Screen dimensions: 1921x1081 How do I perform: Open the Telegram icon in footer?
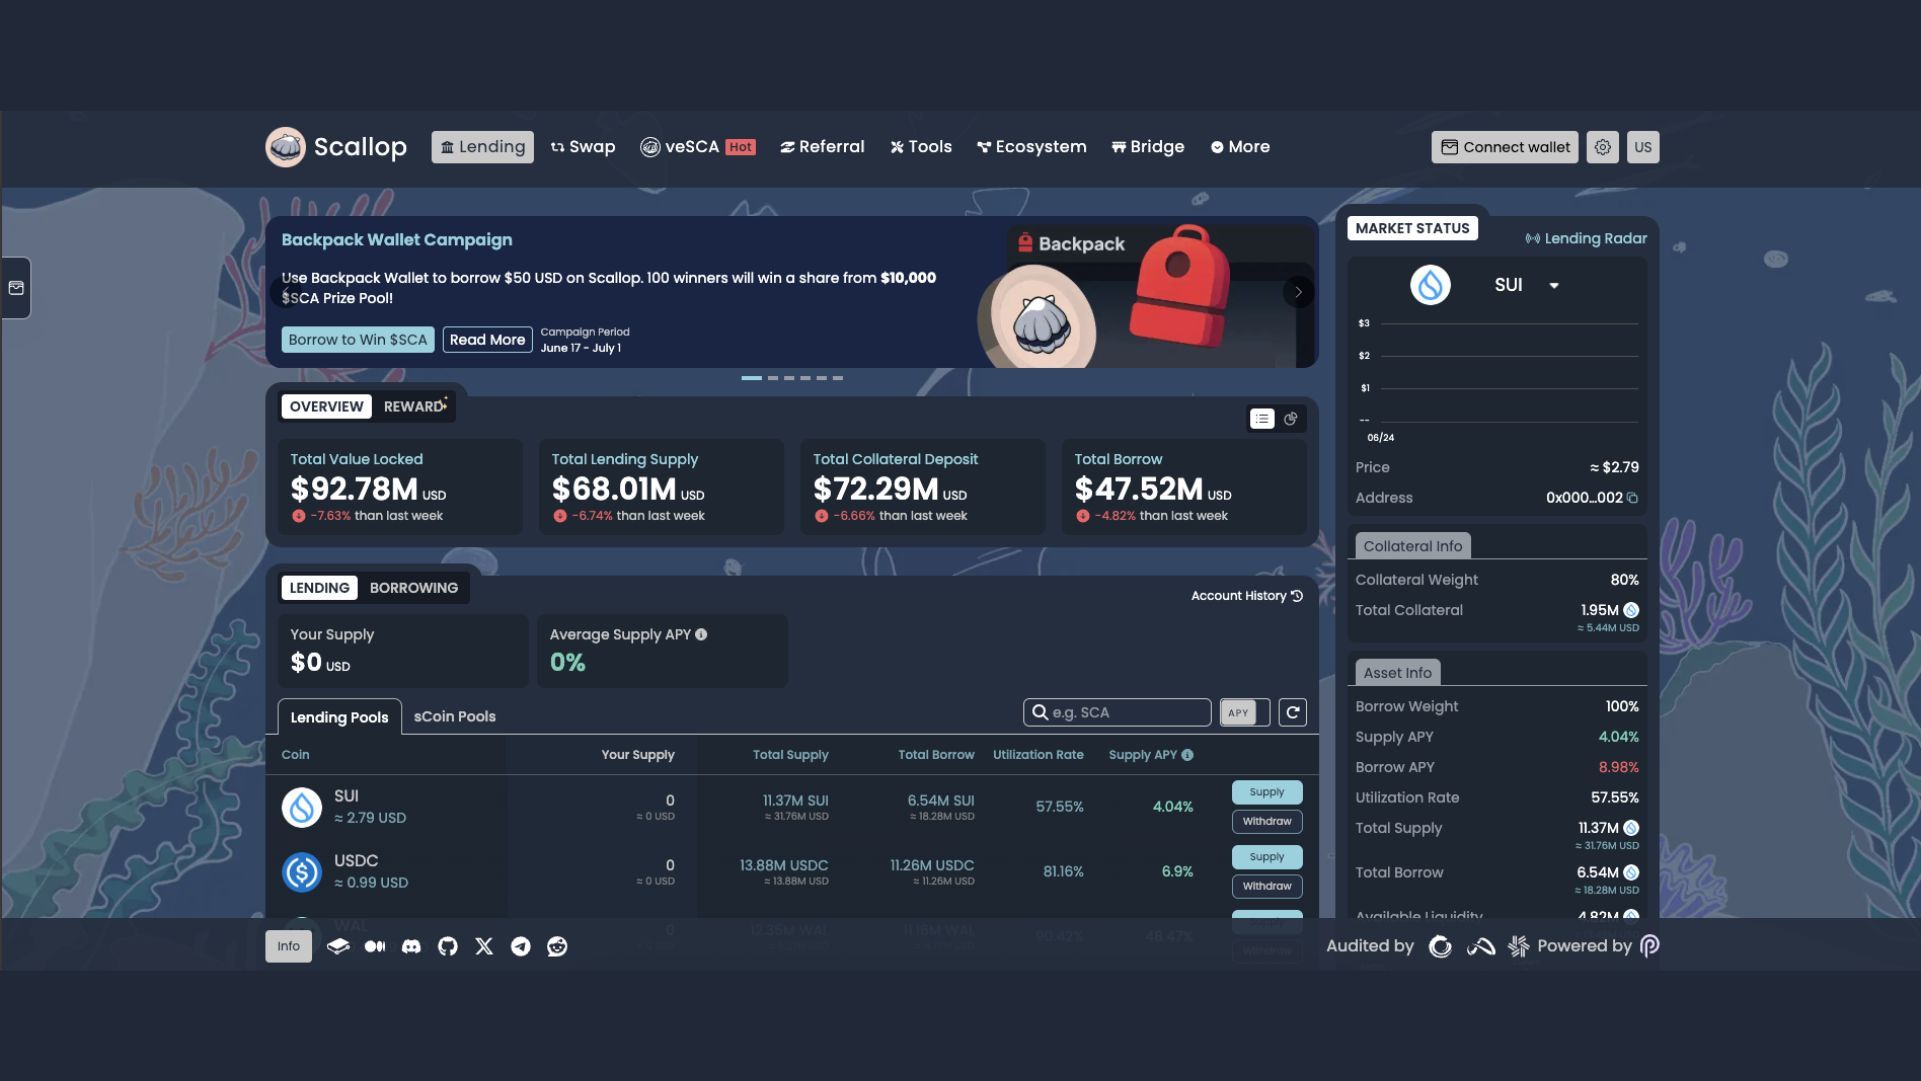(x=521, y=946)
